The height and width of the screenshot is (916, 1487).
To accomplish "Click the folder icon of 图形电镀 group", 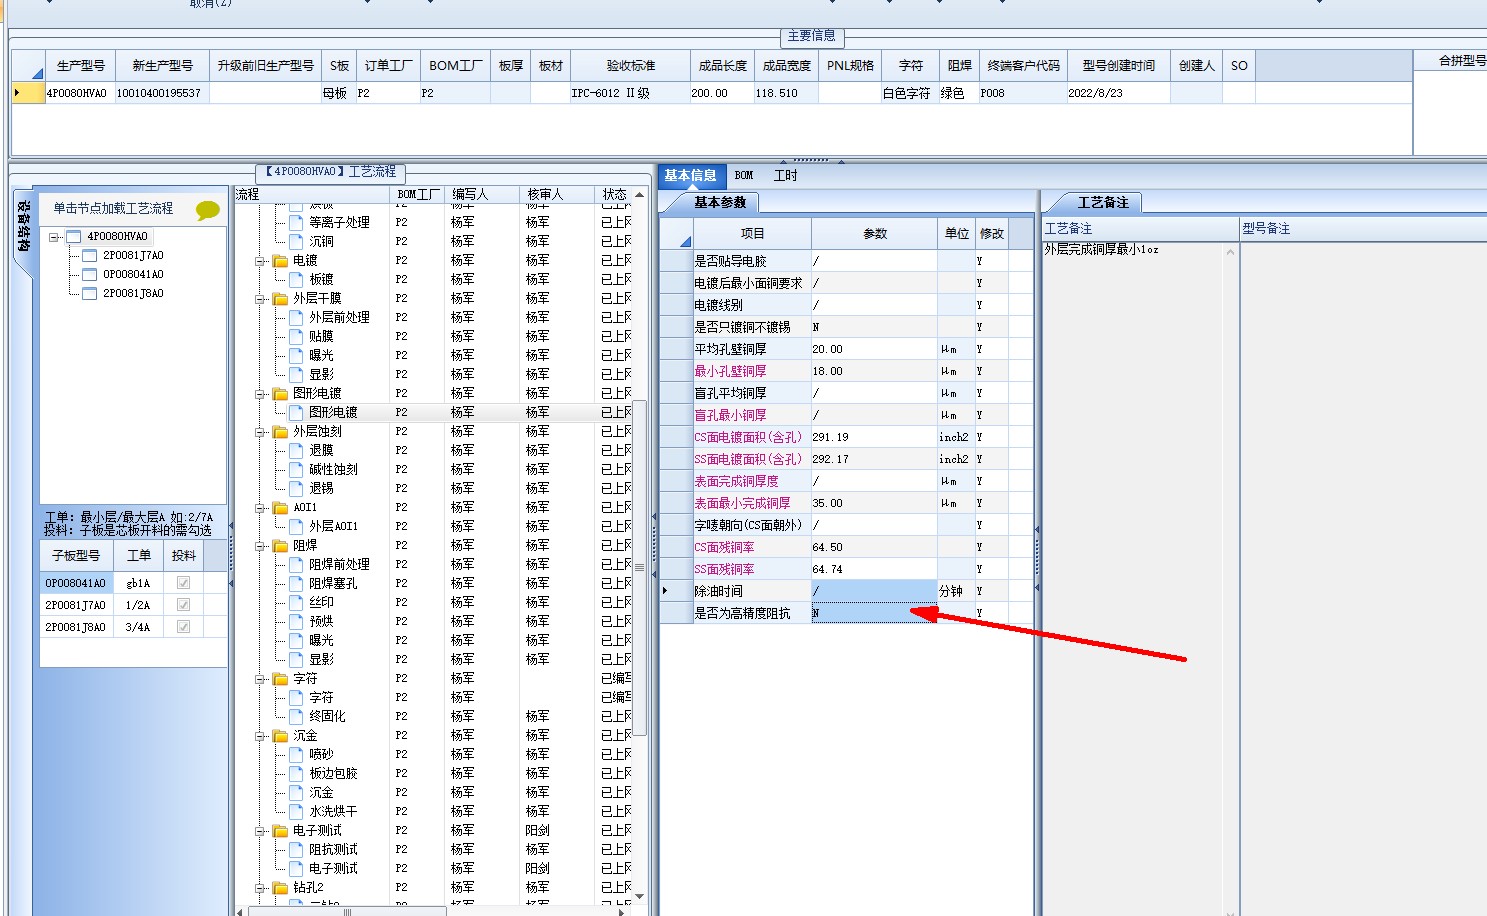I will (x=281, y=394).
